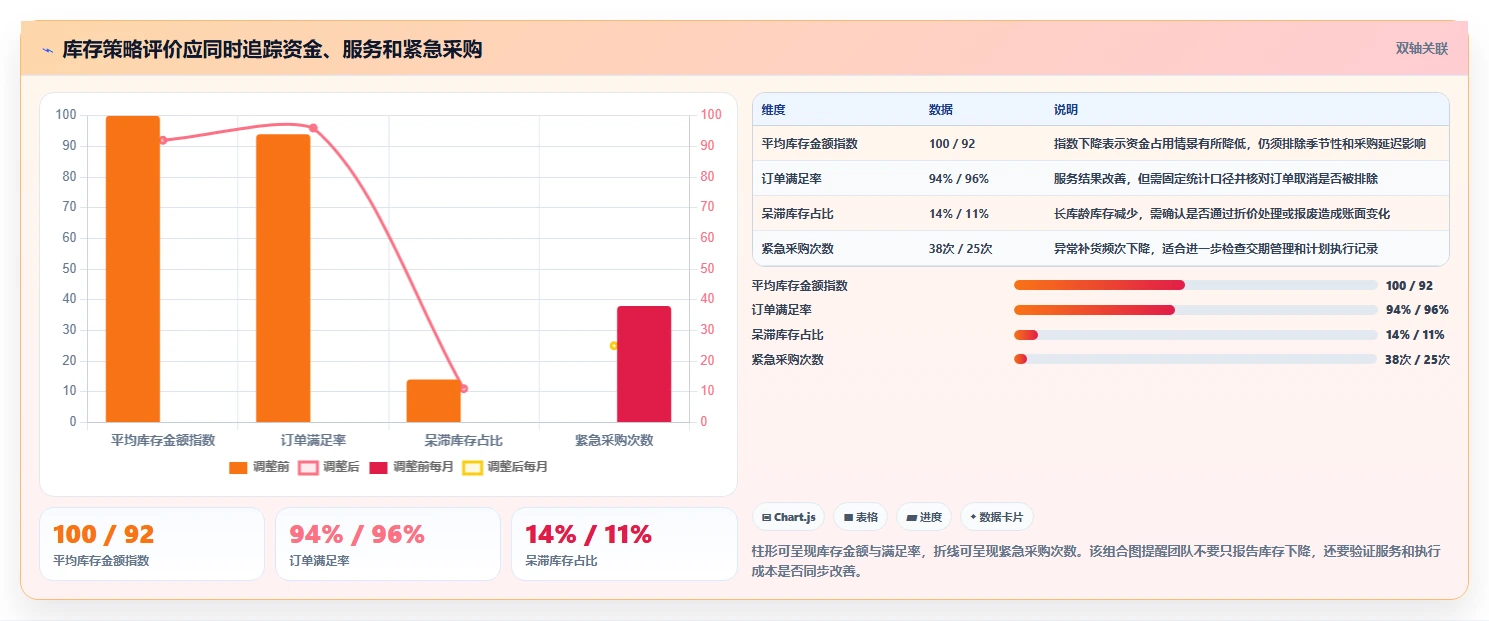Click the 说明 column header
The height and width of the screenshot is (621, 1489).
(x=1066, y=110)
